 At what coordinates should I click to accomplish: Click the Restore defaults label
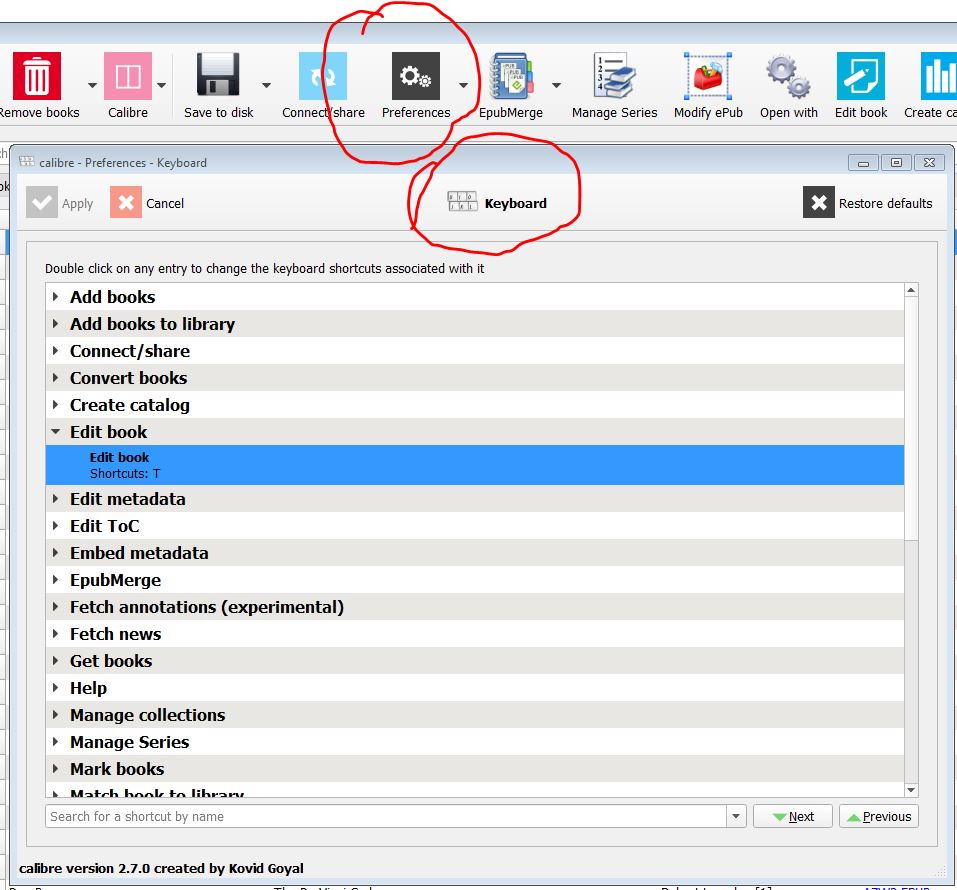click(x=886, y=203)
